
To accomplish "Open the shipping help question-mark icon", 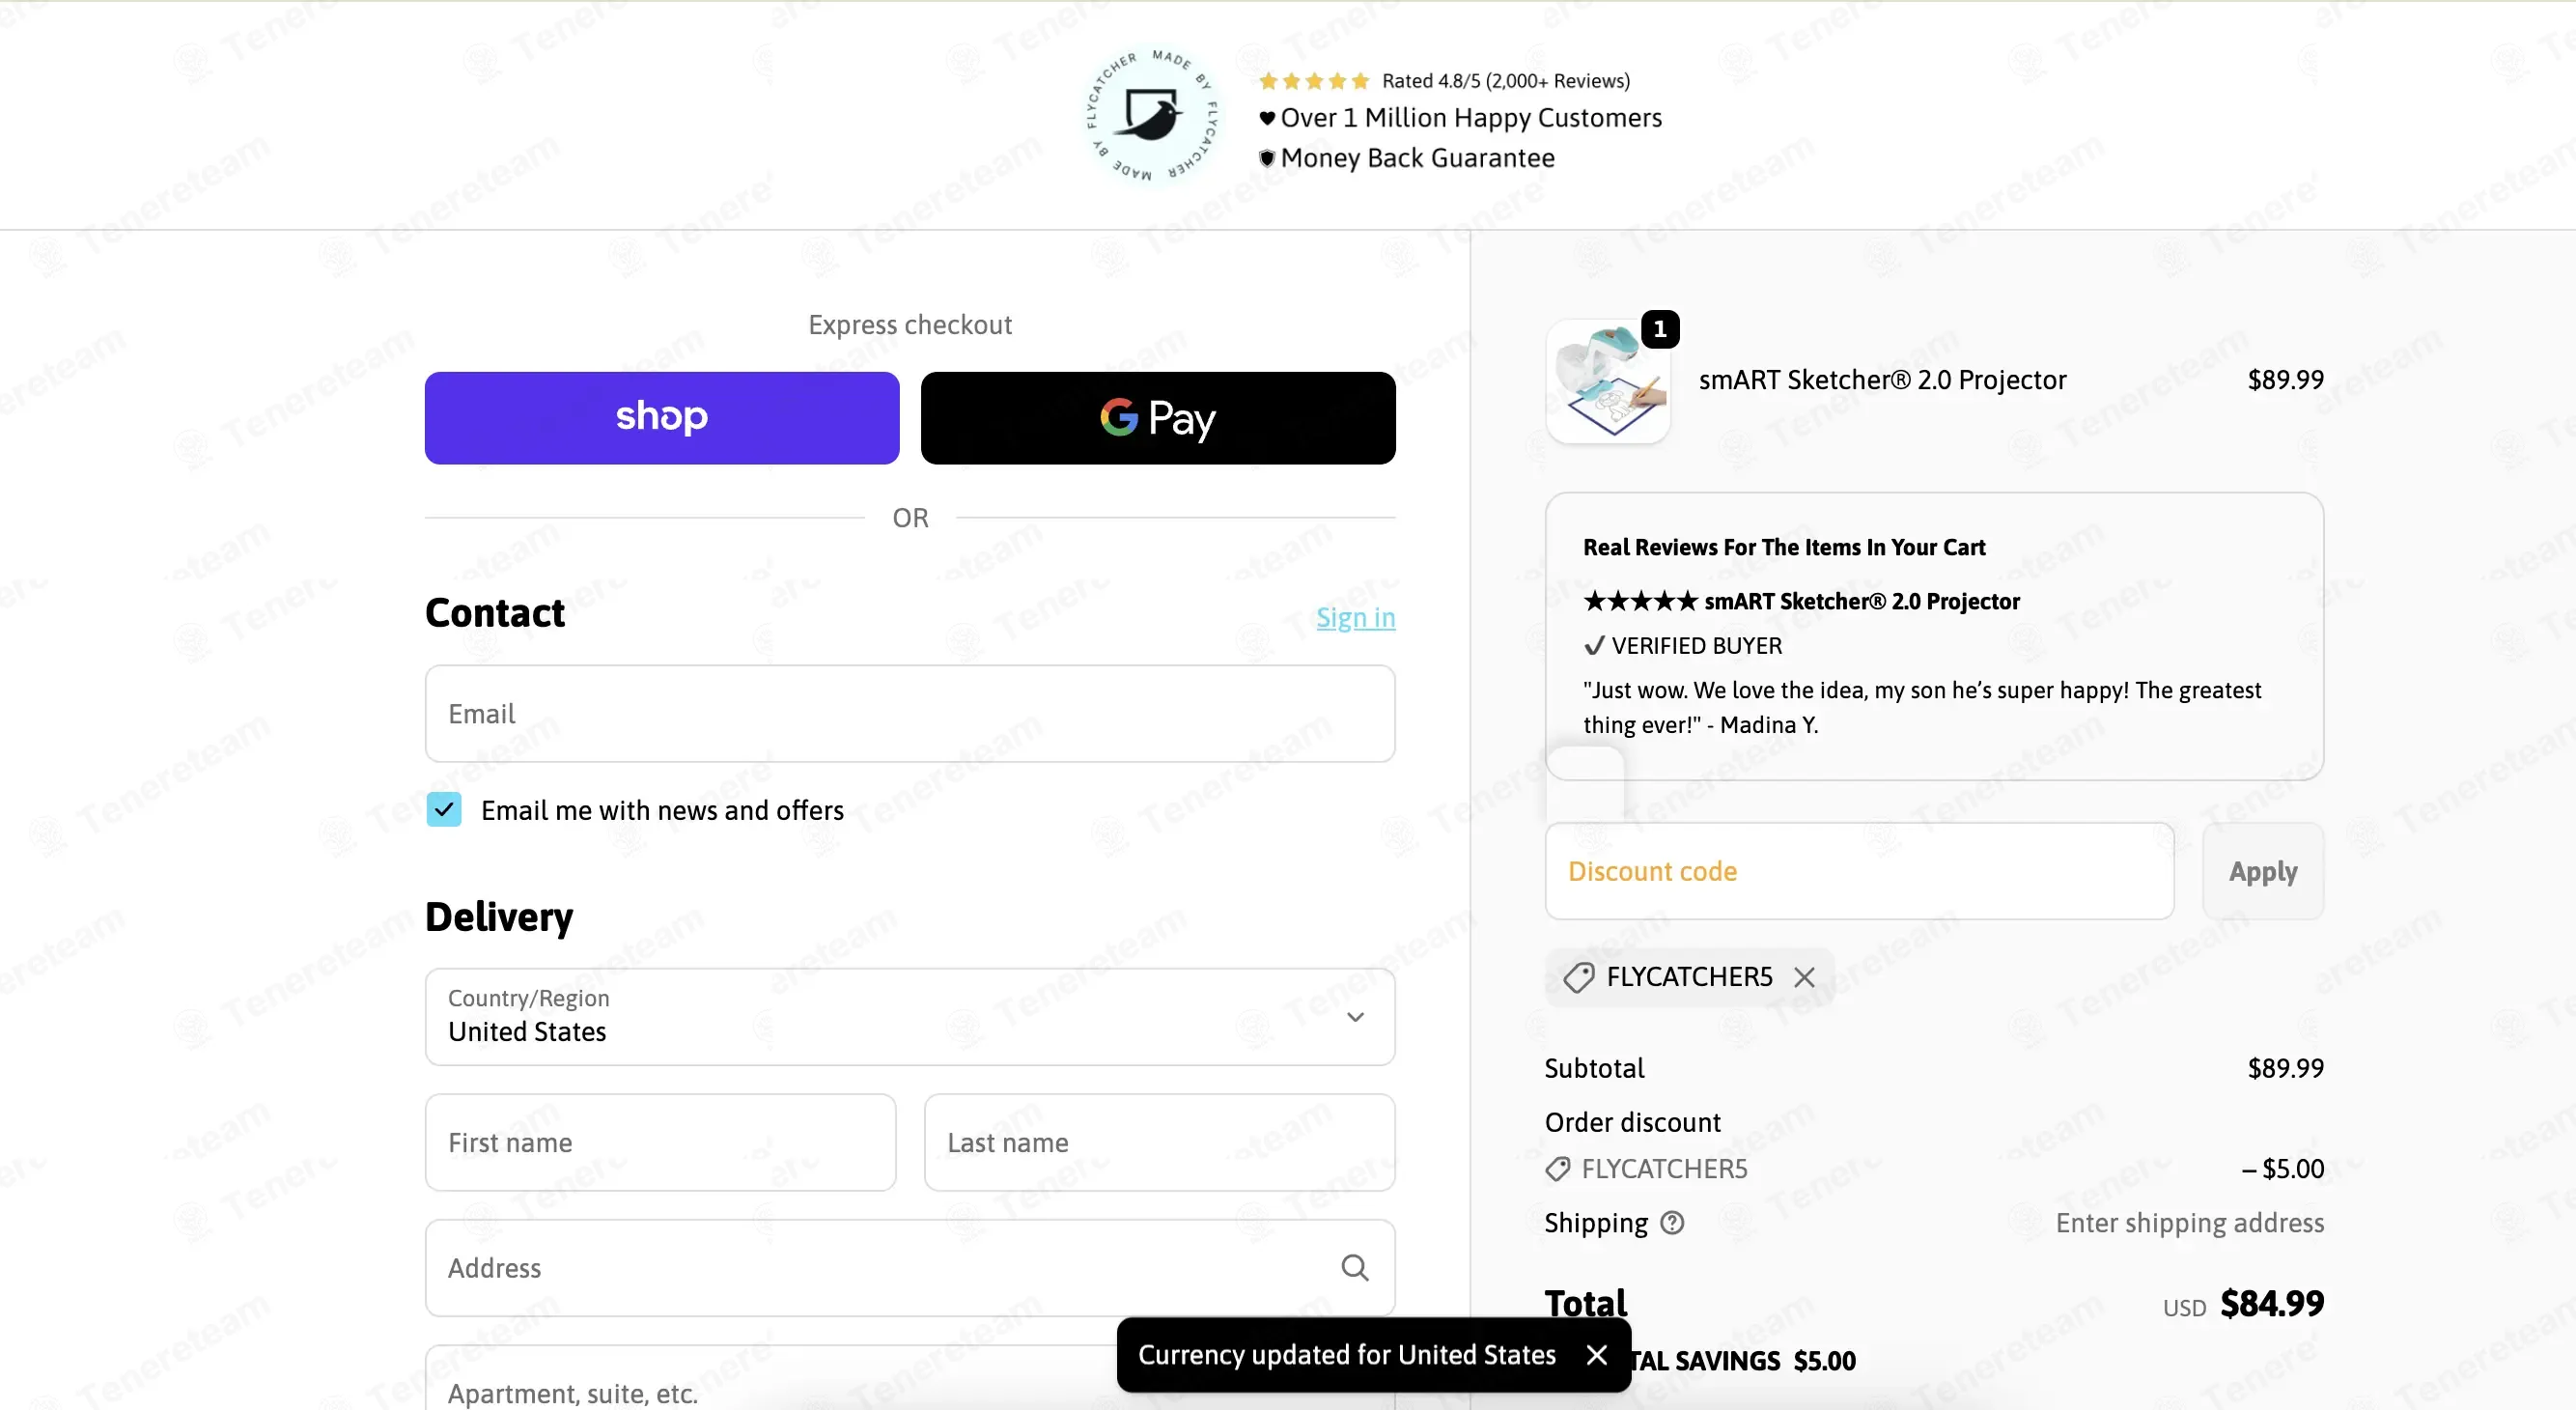I will (1672, 1222).
